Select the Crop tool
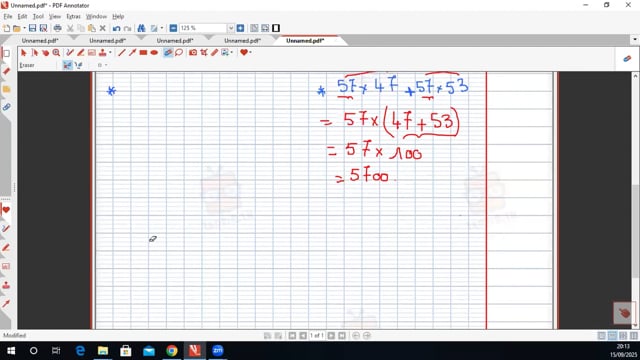 [204, 53]
